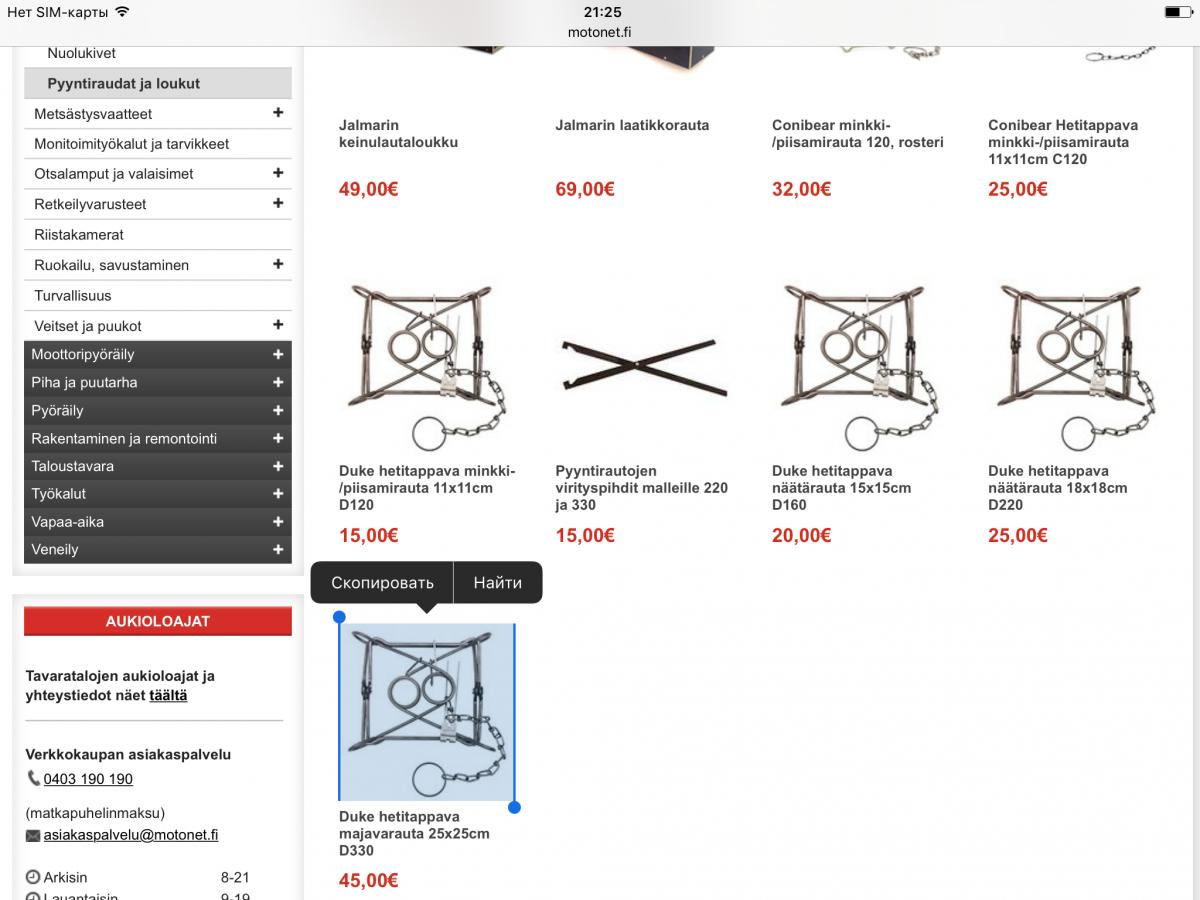Tap the phone icon beside 0403 190 190
This screenshot has height=900, width=1200.
pos(34,779)
